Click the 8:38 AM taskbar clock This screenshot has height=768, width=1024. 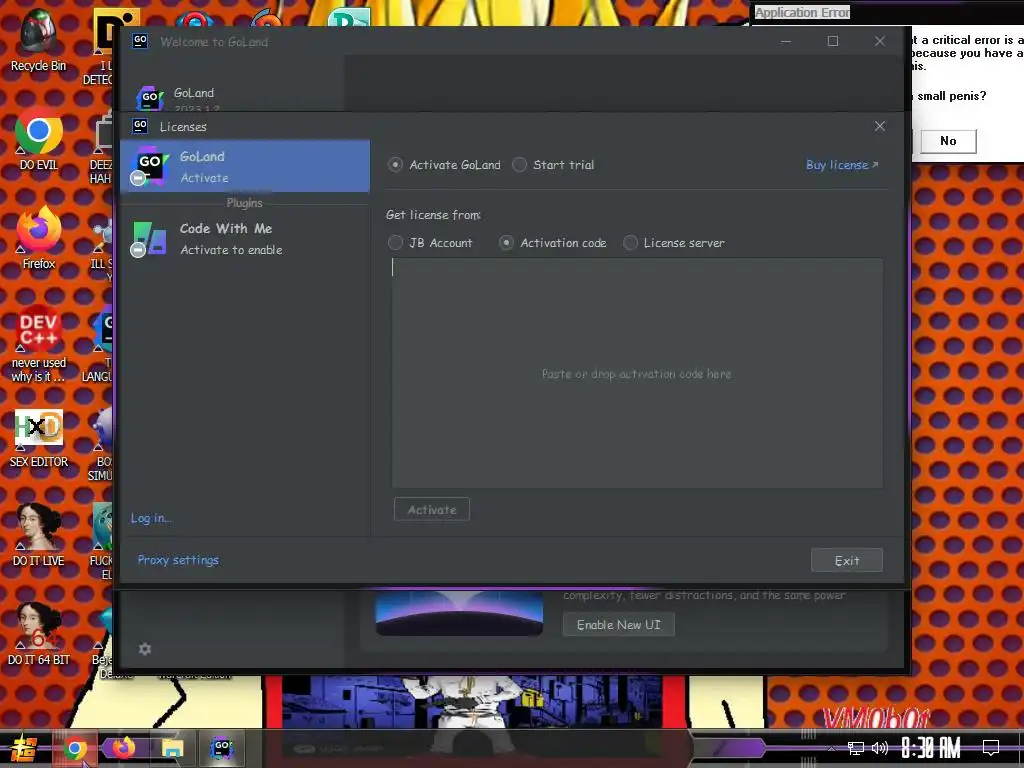(x=931, y=748)
